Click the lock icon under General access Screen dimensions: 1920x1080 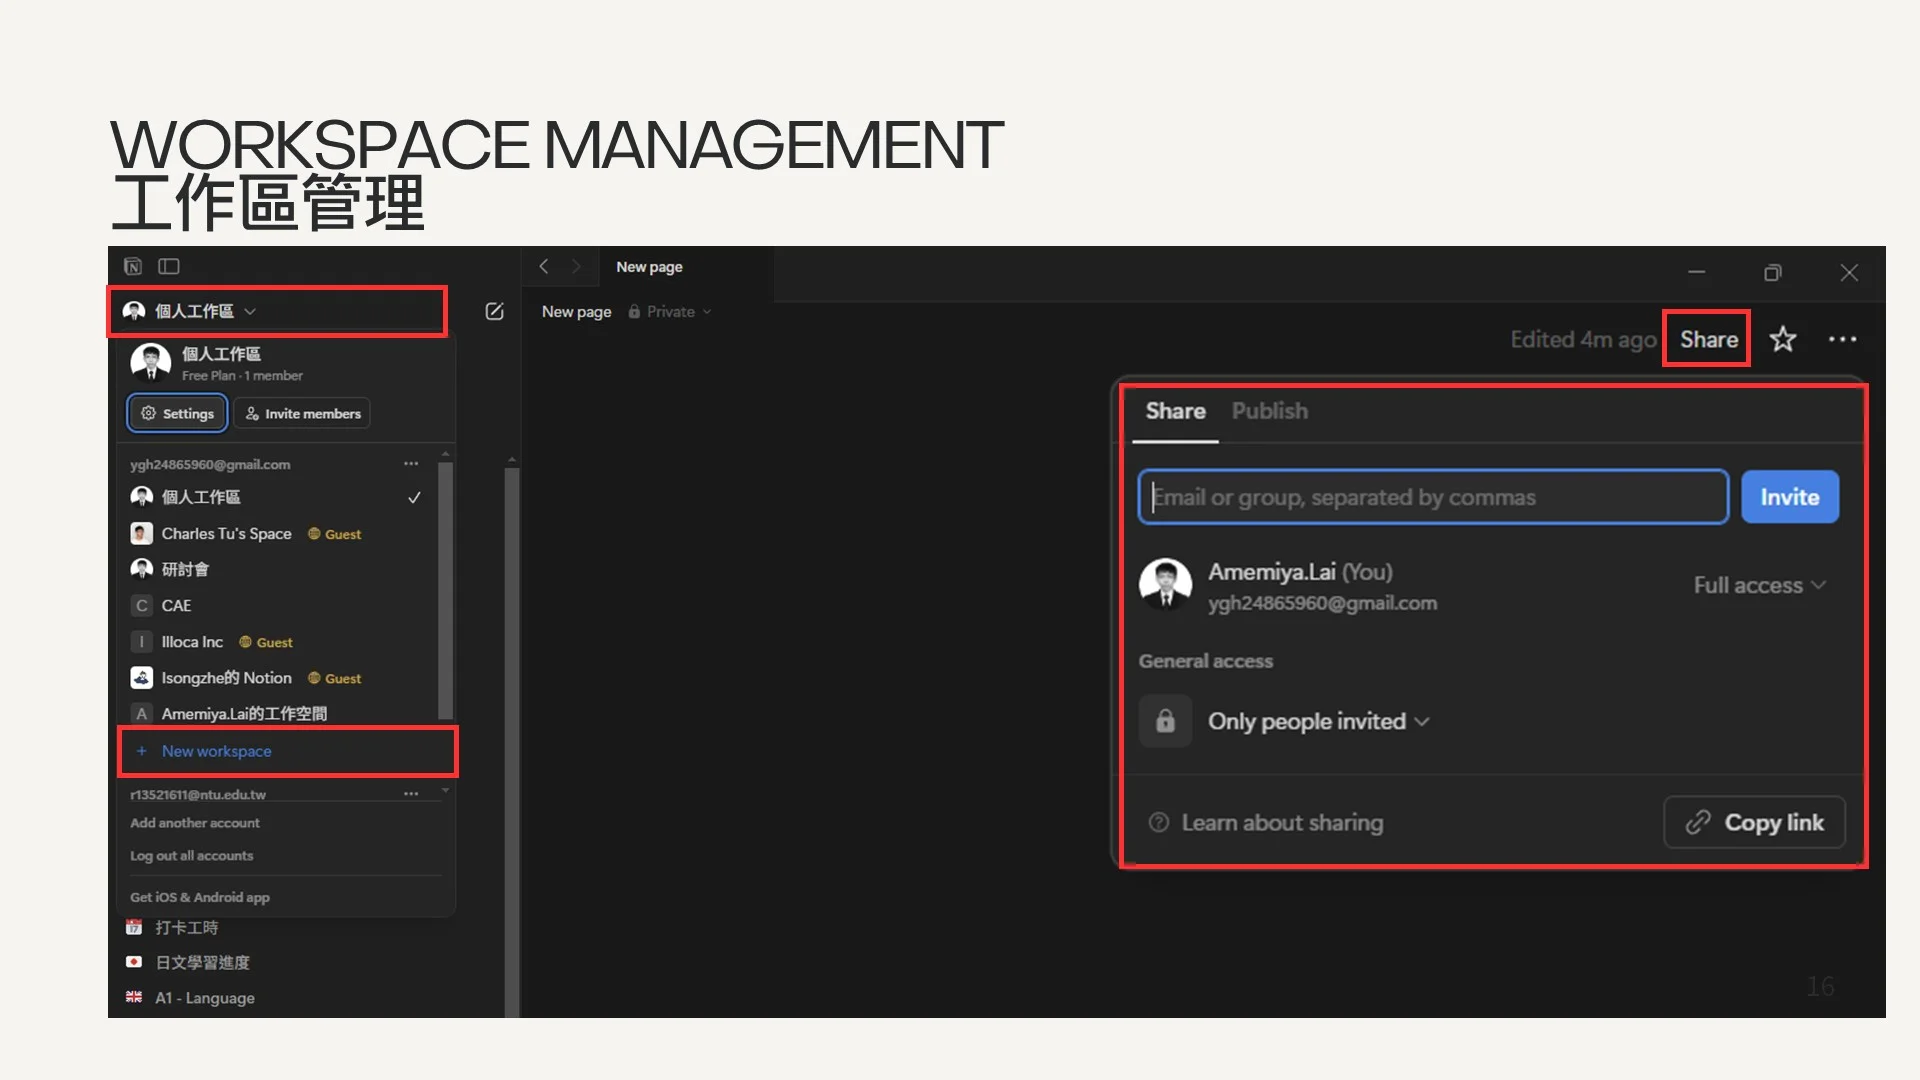(1165, 721)
